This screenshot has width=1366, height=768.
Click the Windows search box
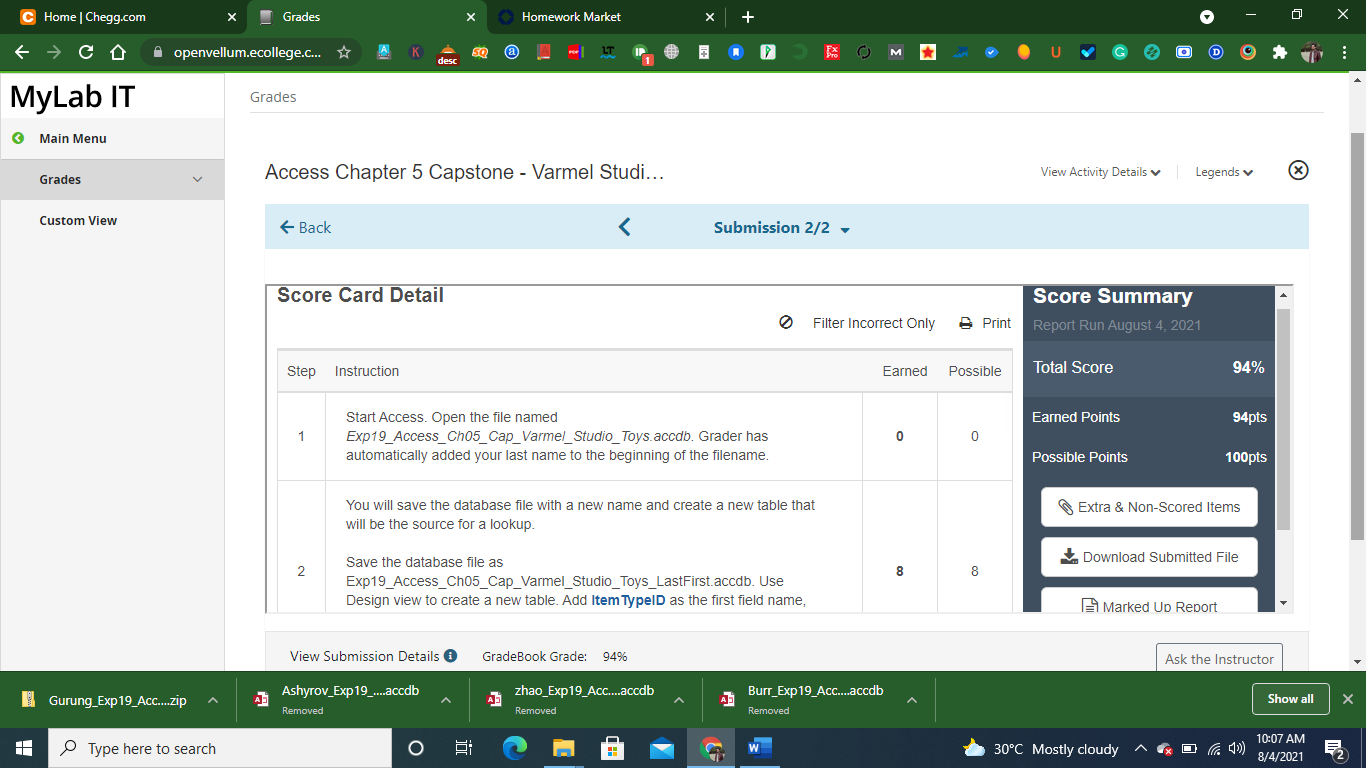tap(220, 748)
